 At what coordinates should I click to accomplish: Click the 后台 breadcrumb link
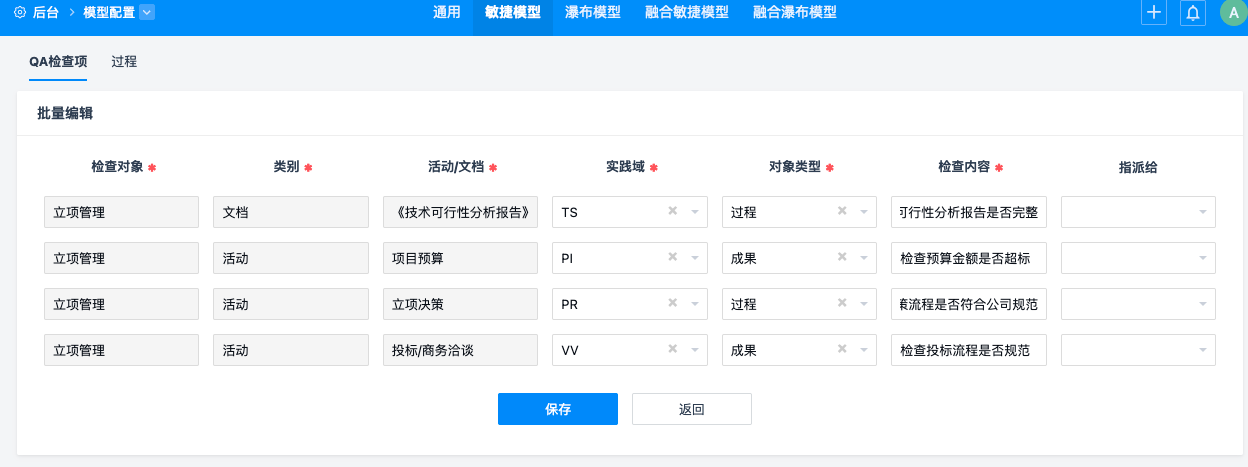pos(46,12)
